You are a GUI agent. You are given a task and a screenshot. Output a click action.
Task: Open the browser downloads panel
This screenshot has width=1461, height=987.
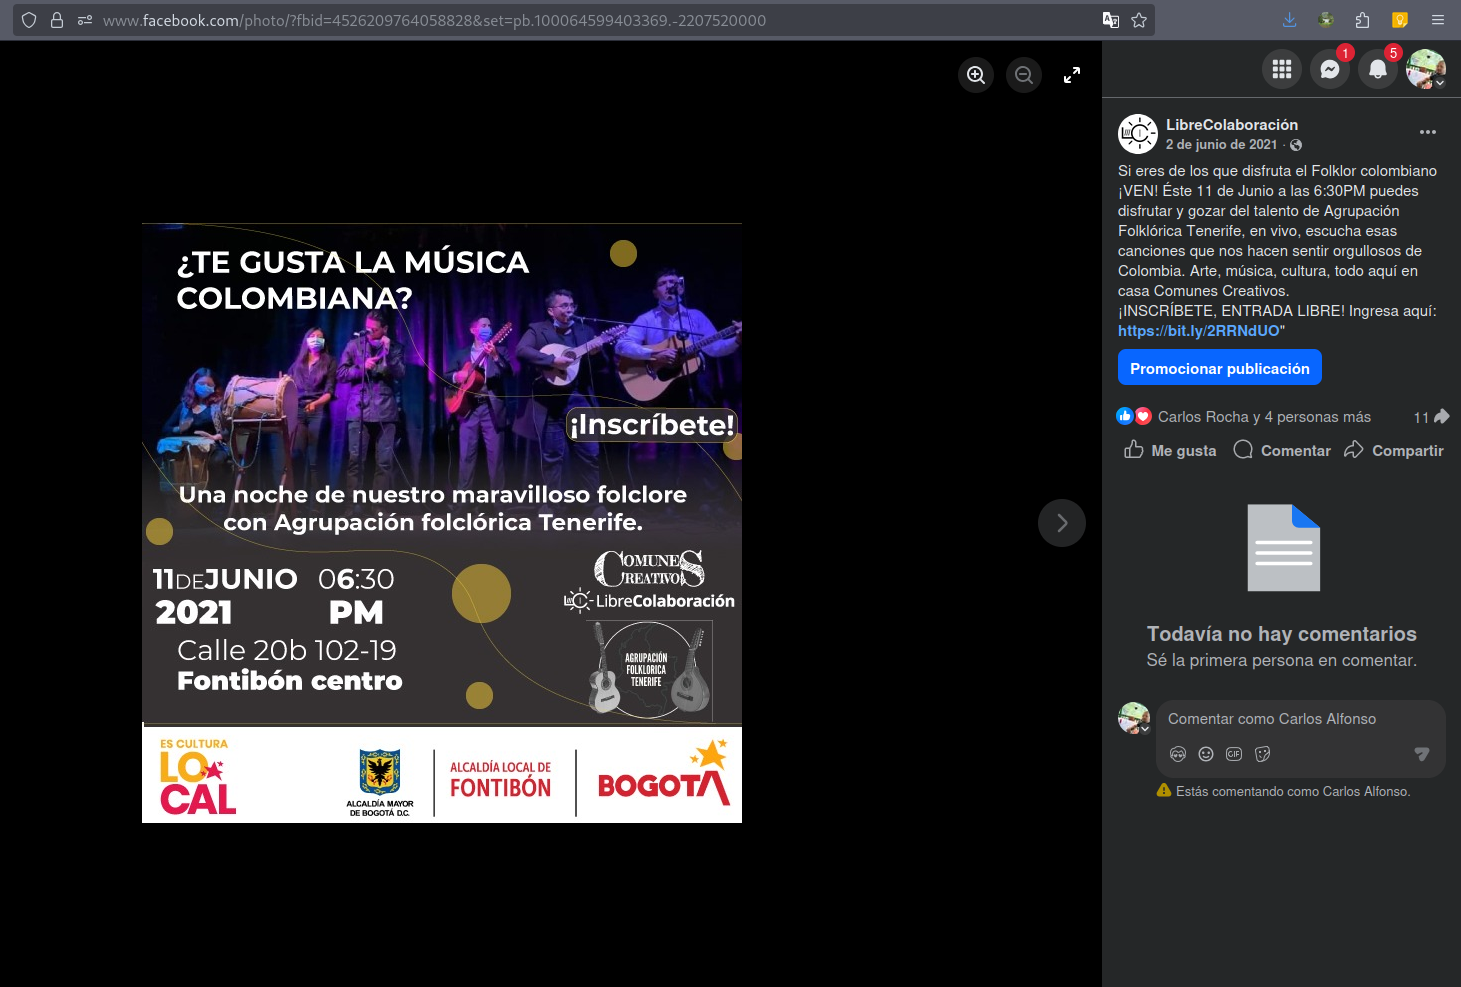point(1289,20)
